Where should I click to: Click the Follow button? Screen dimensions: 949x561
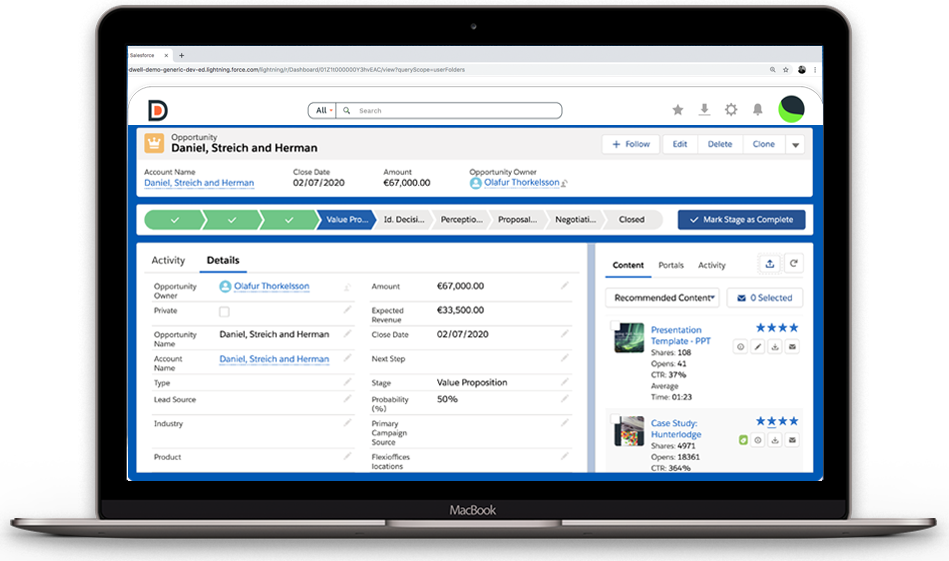click(631, 144)
